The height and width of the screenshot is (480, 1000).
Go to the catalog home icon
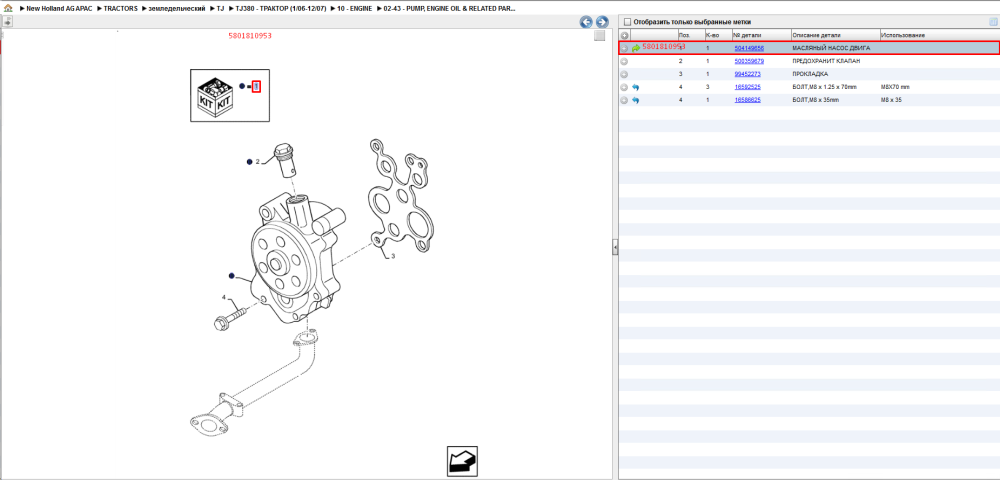tap(8, 9)
